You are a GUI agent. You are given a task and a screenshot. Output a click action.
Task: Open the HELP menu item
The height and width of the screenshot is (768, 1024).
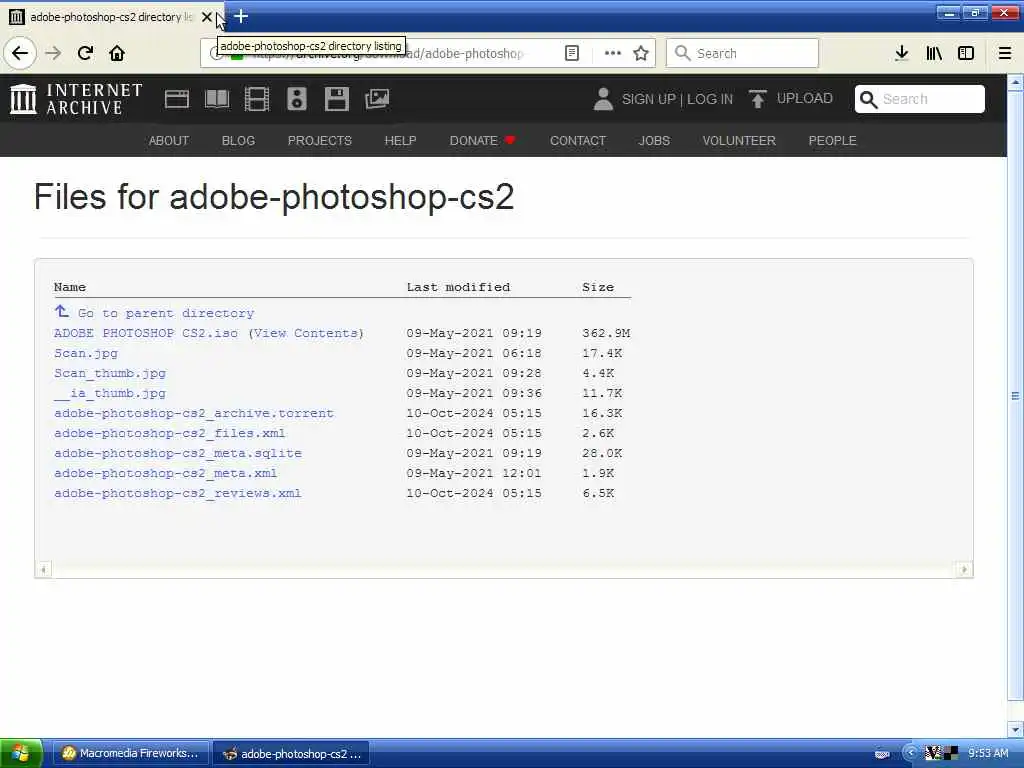(400, 140)
